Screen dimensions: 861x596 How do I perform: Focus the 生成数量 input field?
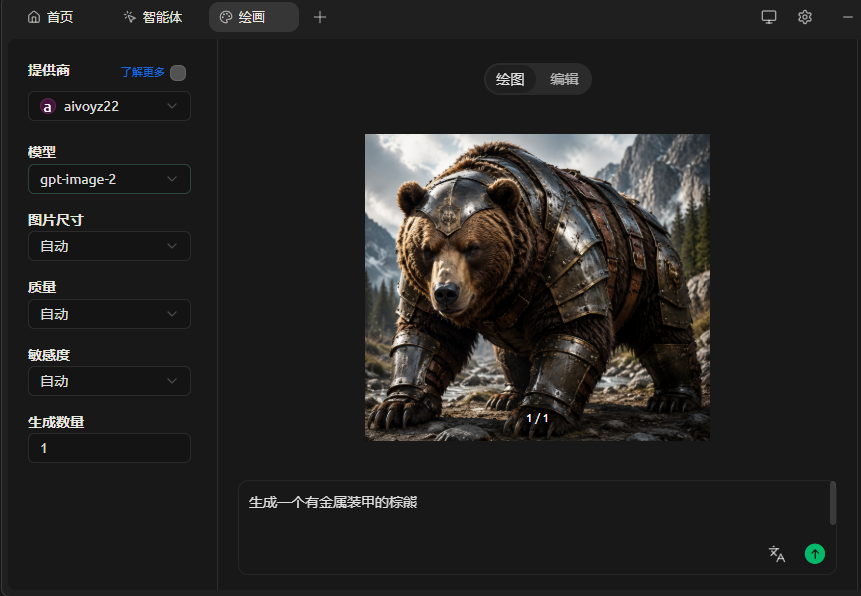click(x=109, y=448)
